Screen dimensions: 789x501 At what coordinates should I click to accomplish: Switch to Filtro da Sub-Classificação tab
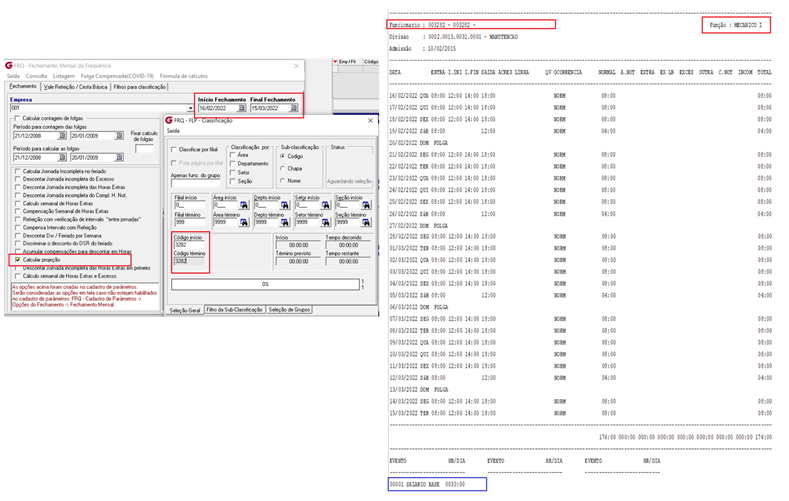point(234,310)
